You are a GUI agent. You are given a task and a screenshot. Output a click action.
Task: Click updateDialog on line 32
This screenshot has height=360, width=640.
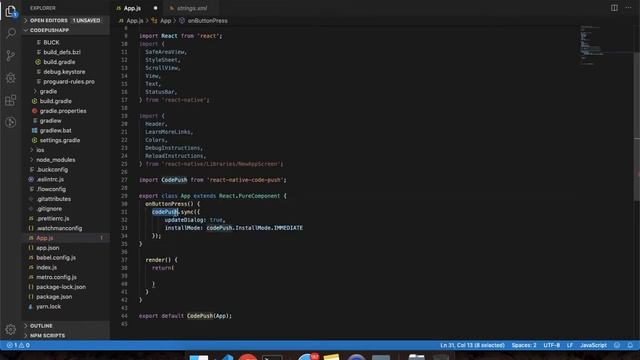tap(184, 220)
